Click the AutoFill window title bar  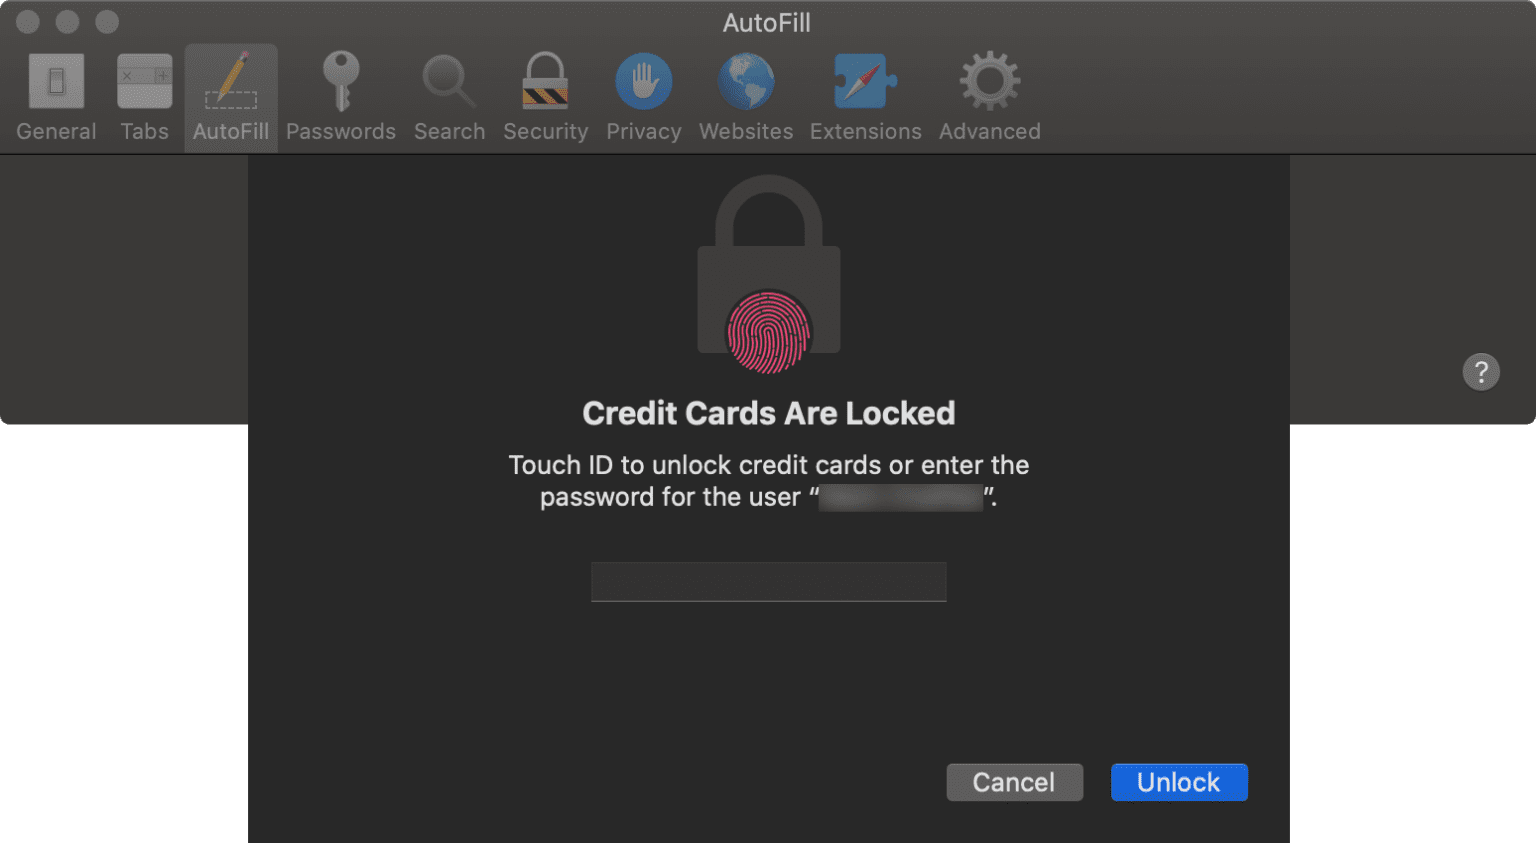click(767, 22)
